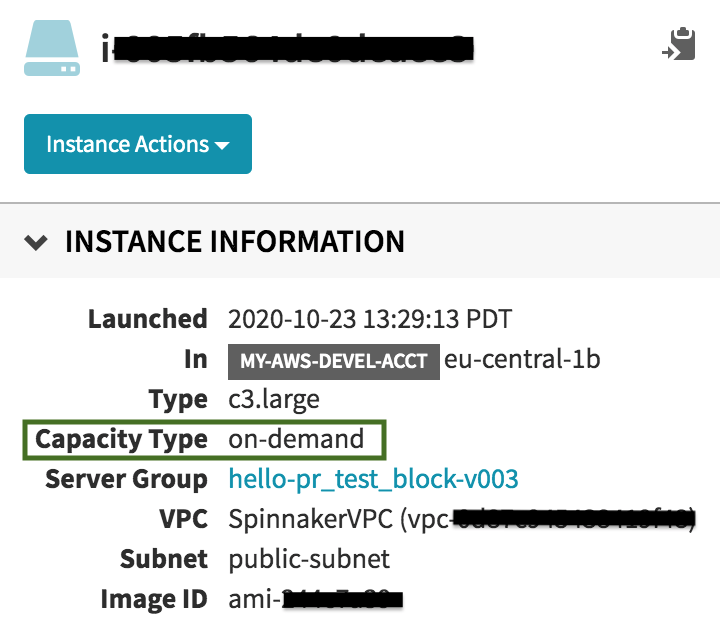Click the Image ID label

[154, 599]
